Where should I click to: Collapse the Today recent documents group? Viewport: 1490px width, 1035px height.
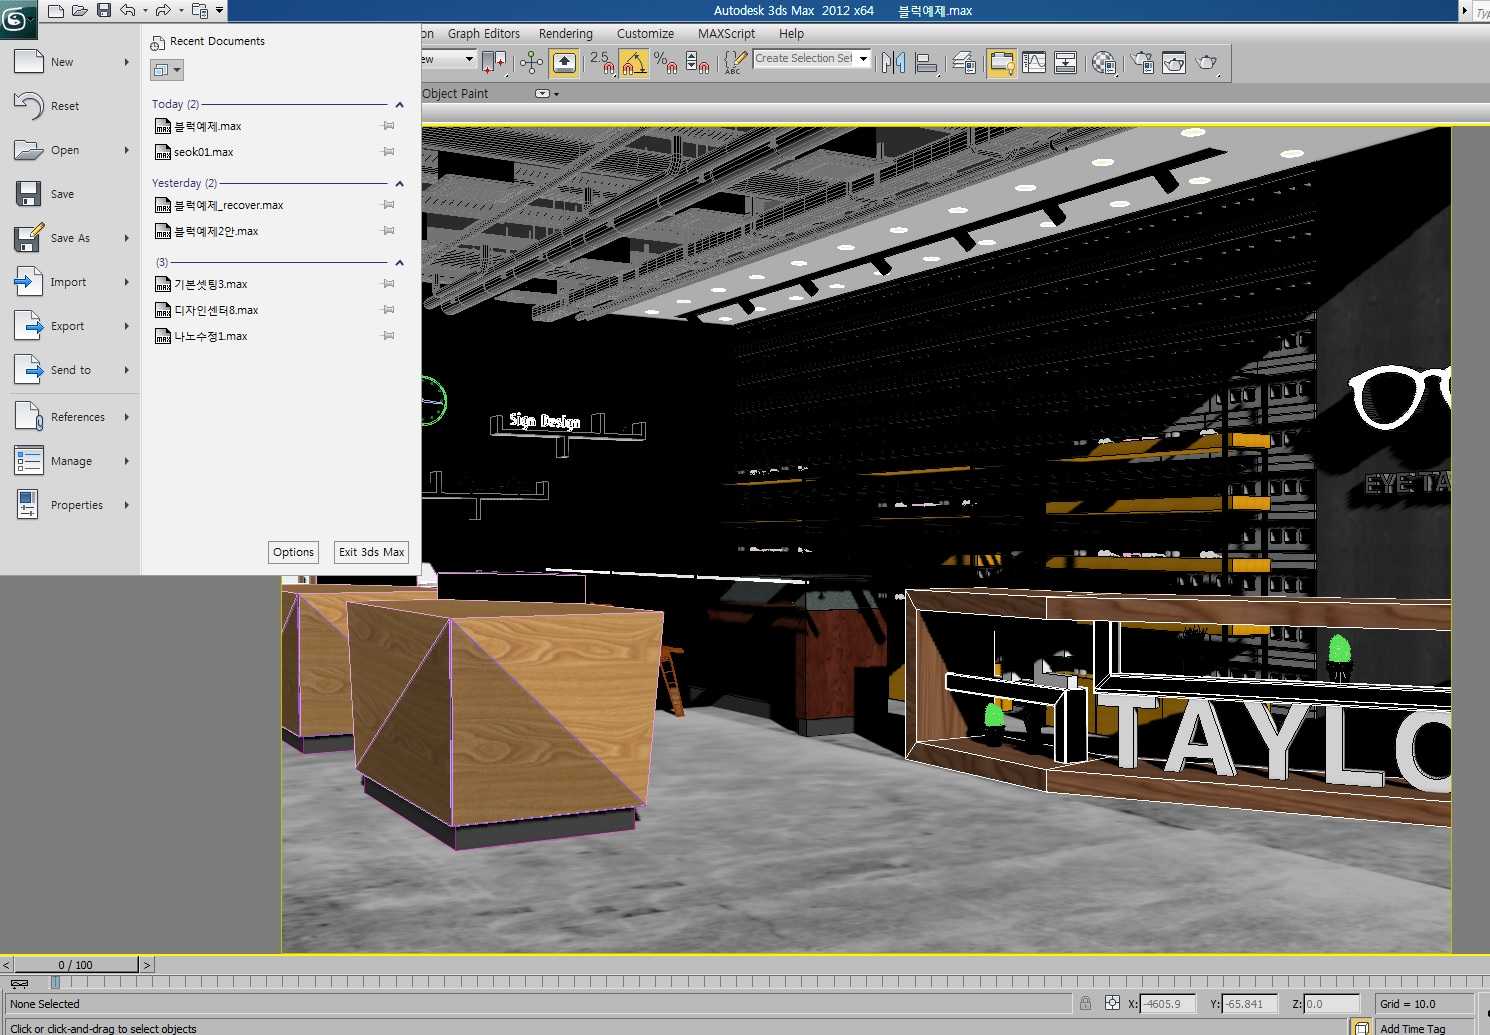tap(399, 104)
